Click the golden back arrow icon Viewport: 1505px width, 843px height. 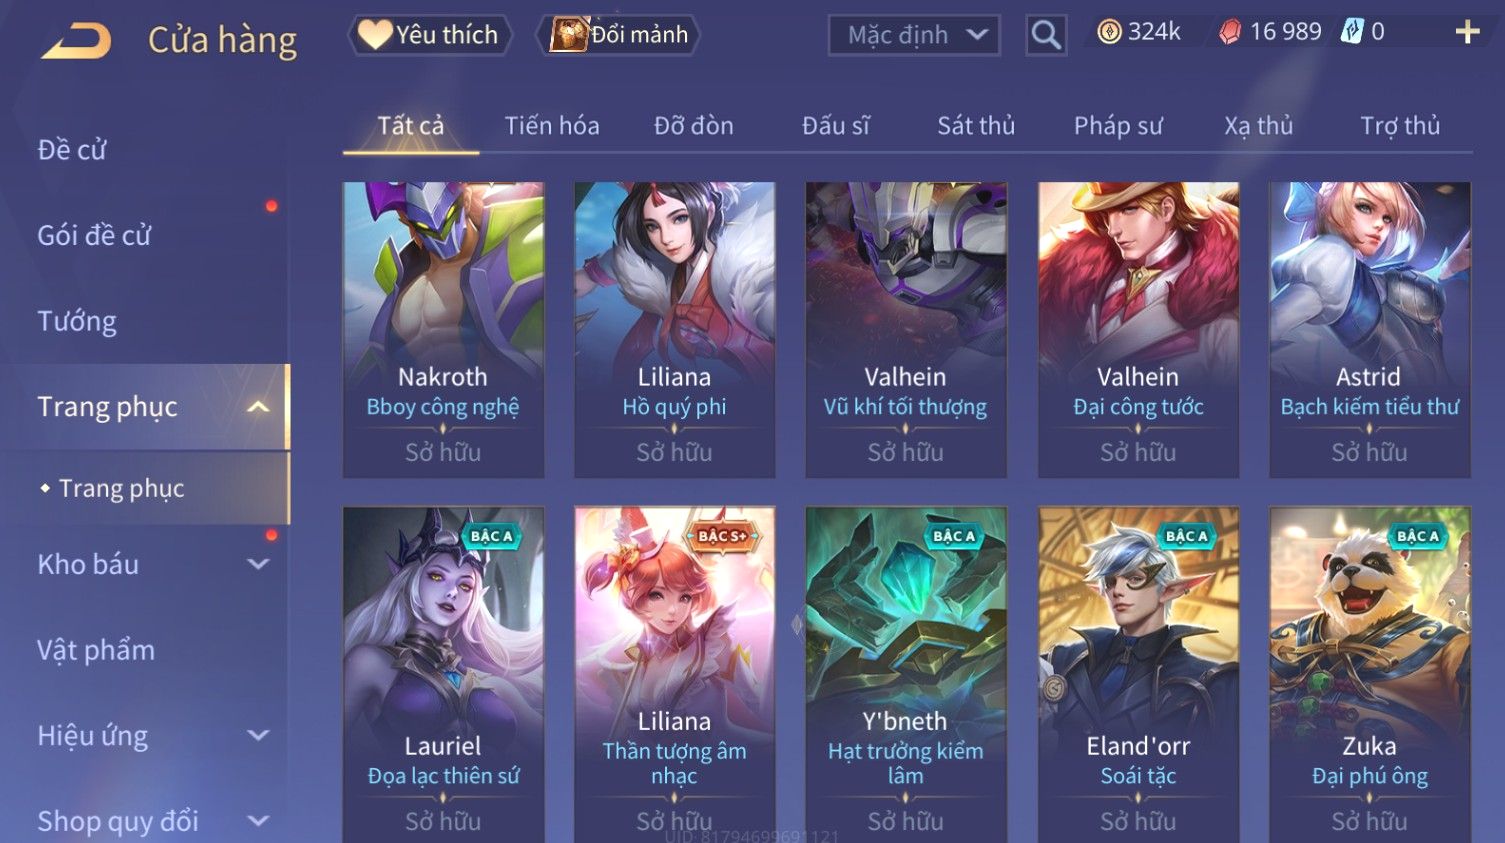[x=76, y=41]
